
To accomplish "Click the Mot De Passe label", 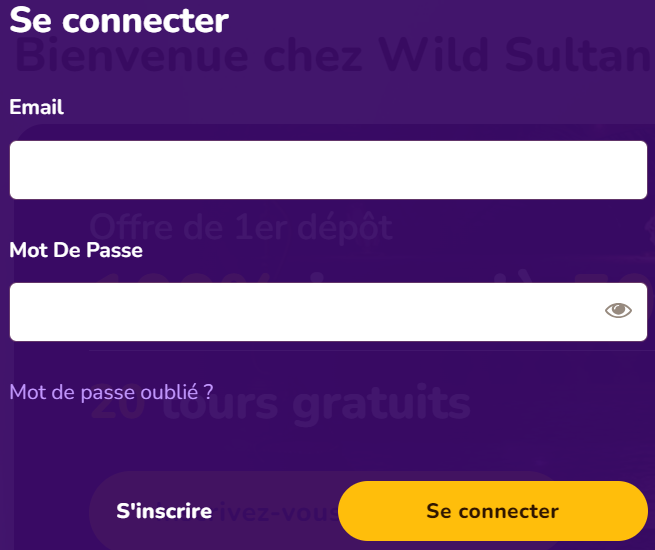I will [76, 250].
